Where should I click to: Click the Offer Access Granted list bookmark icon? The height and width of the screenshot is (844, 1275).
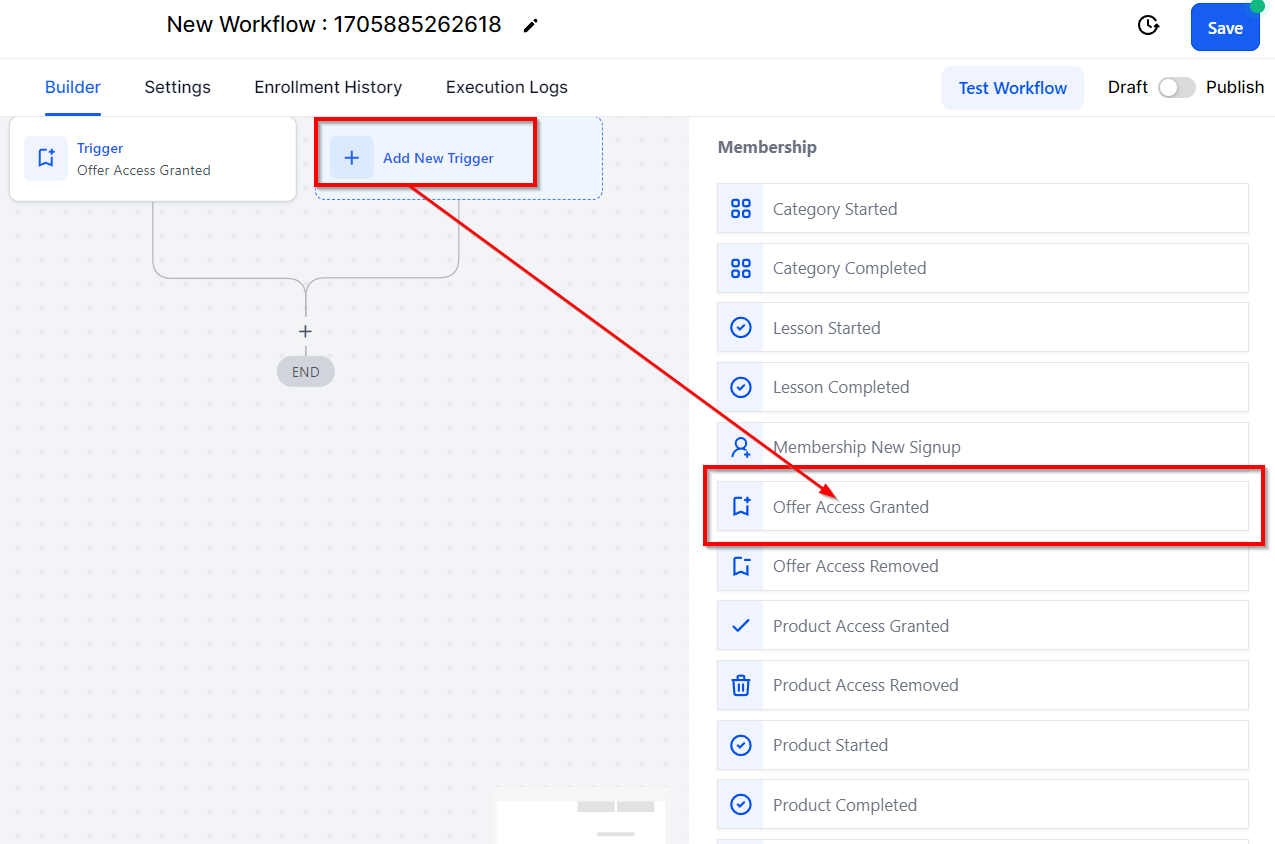(741, 507)
